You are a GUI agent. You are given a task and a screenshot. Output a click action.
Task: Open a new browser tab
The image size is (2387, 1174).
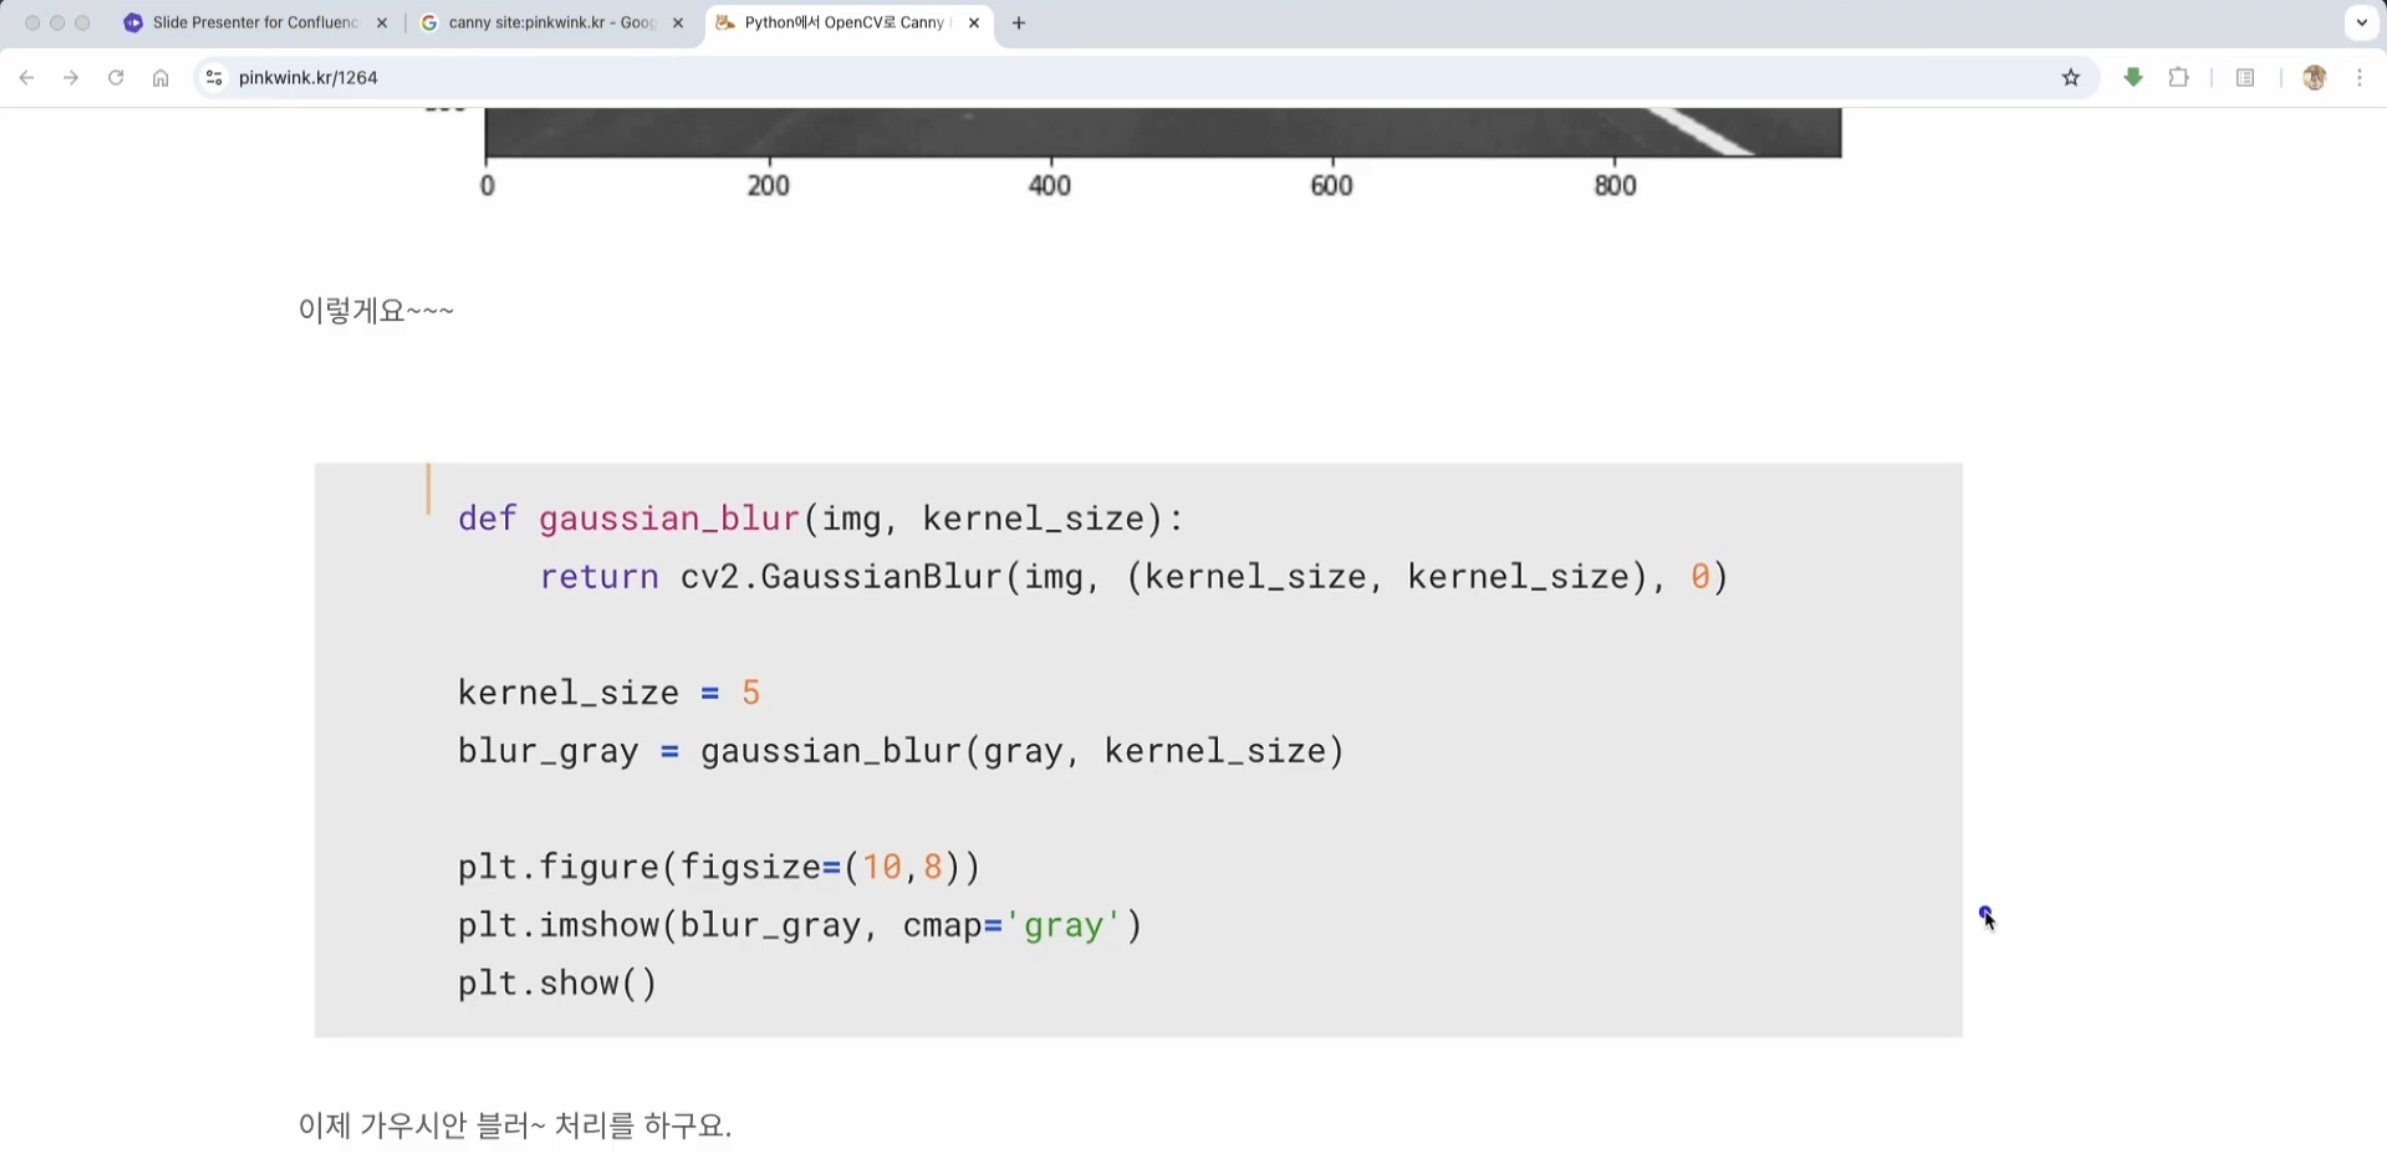point(1018,22)
